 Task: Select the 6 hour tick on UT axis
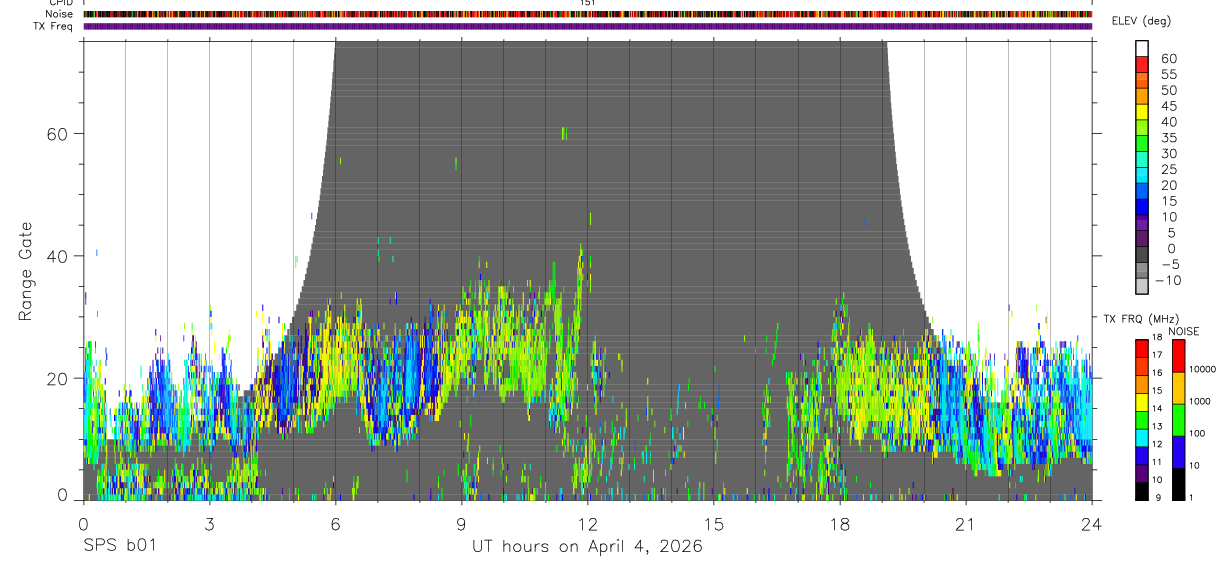[x=335, y=525]
